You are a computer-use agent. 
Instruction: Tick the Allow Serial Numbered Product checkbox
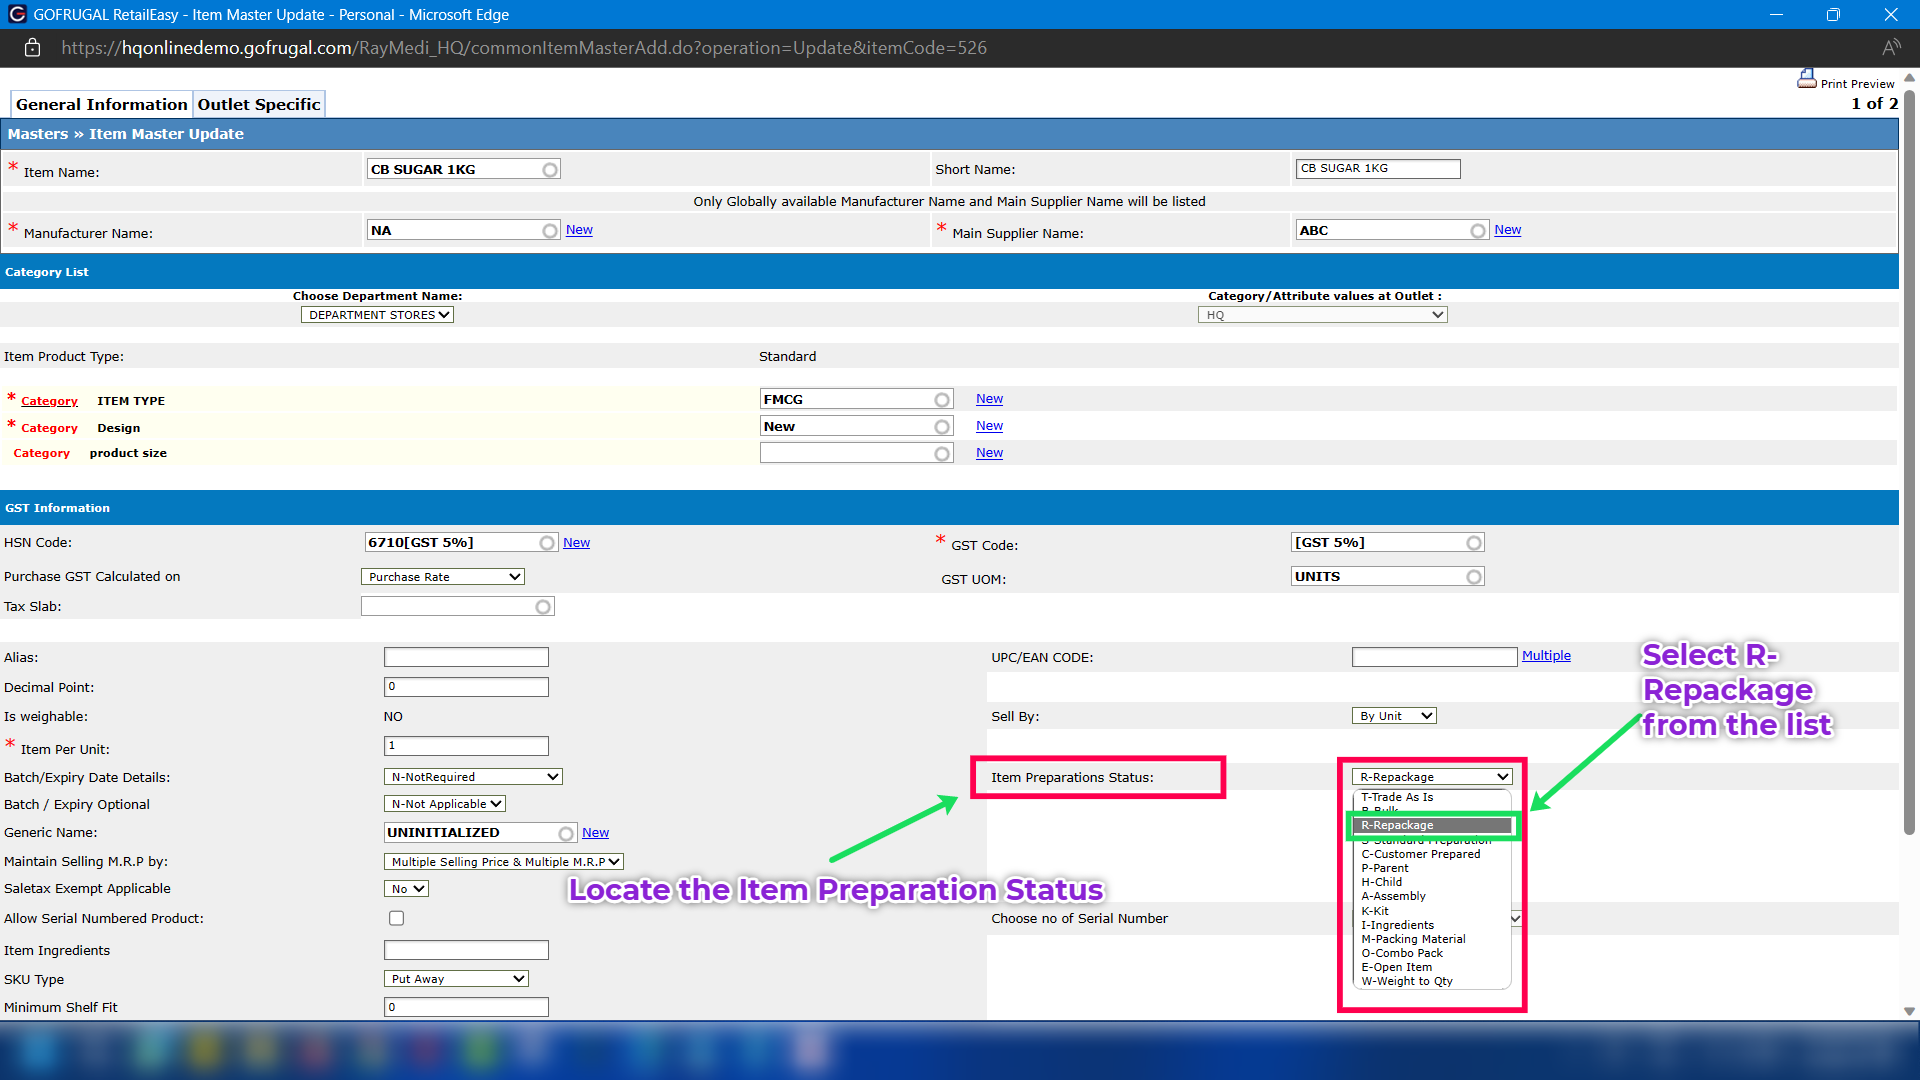point(396,918)
